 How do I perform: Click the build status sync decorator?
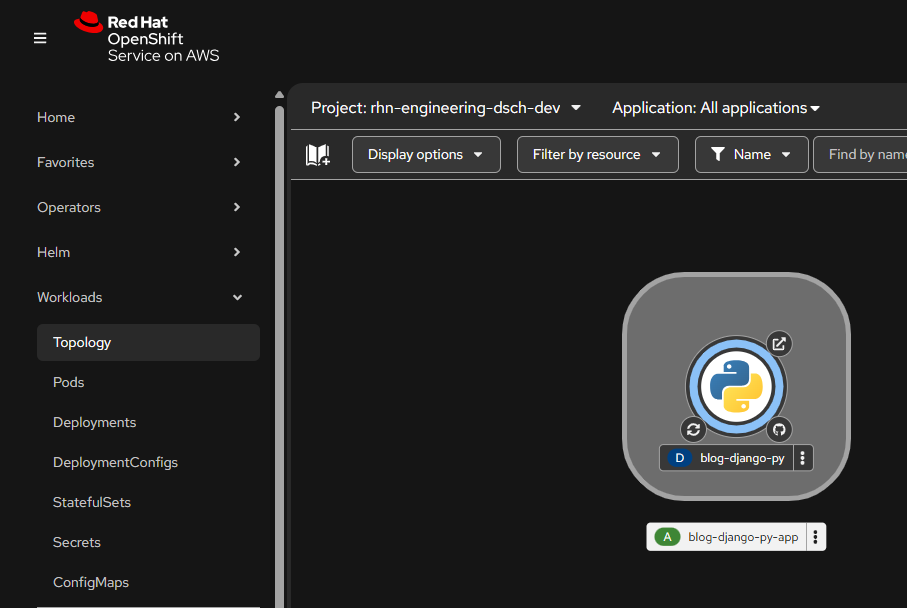coord(693,429)
